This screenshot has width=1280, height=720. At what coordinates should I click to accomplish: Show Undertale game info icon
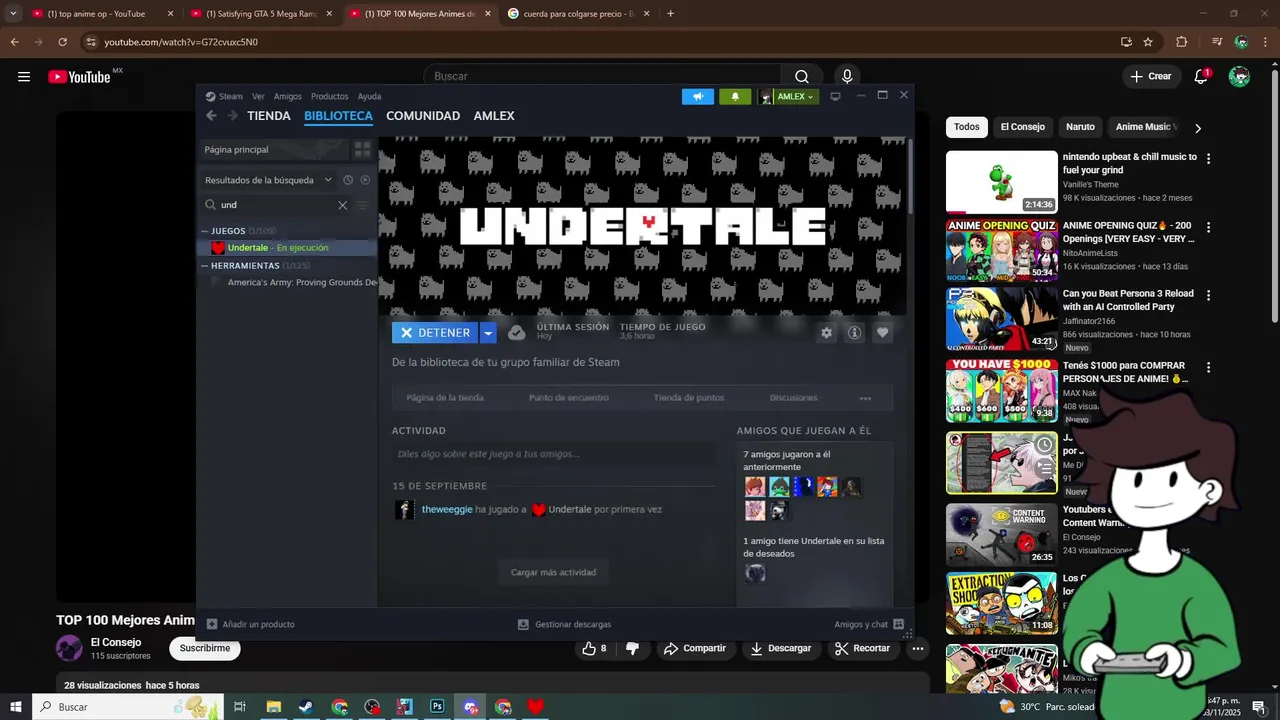[x=854, y=333]
